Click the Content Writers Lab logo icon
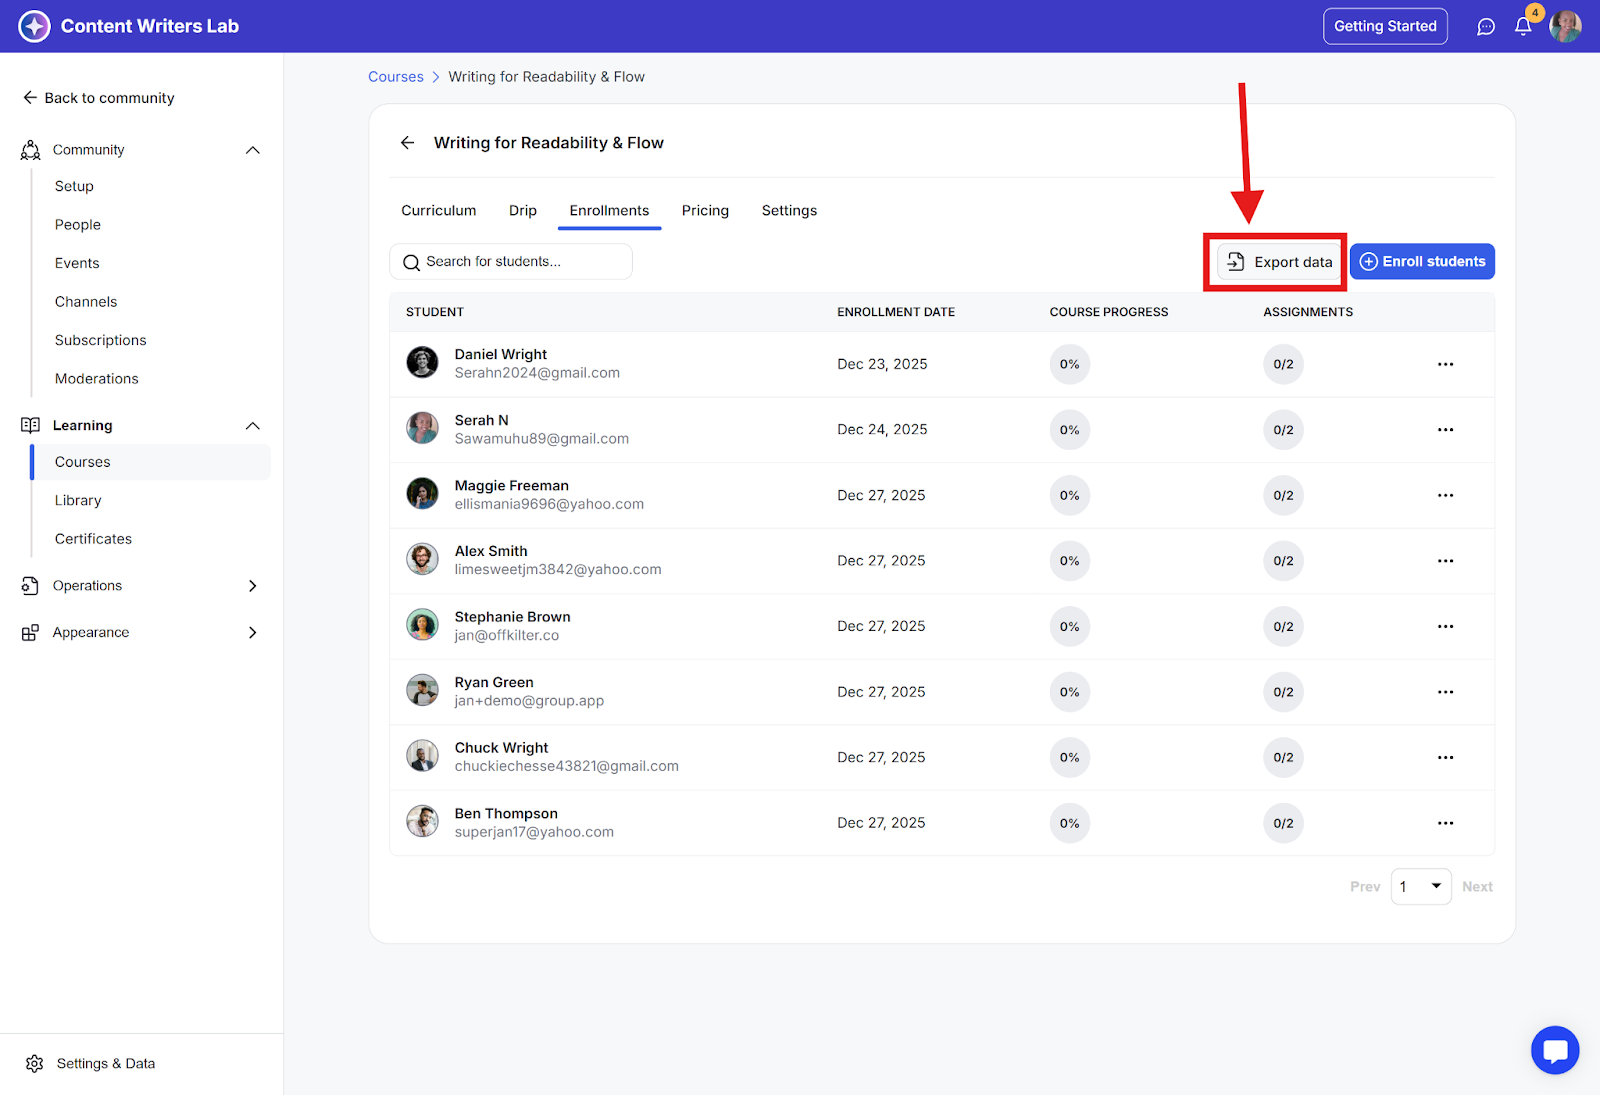This screenshot has width=1600, height=1095. click(34, 26)
